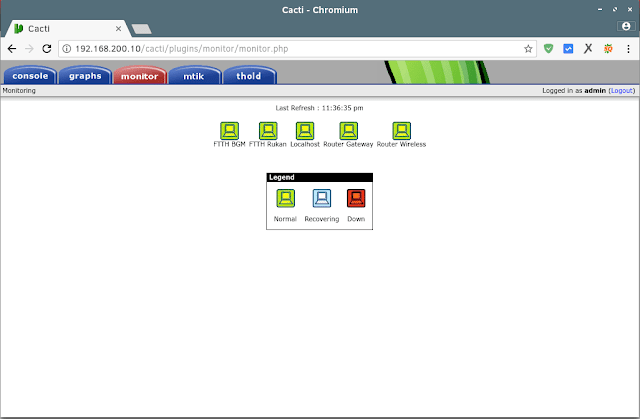Close the Chromium window

tap(630, 9)
